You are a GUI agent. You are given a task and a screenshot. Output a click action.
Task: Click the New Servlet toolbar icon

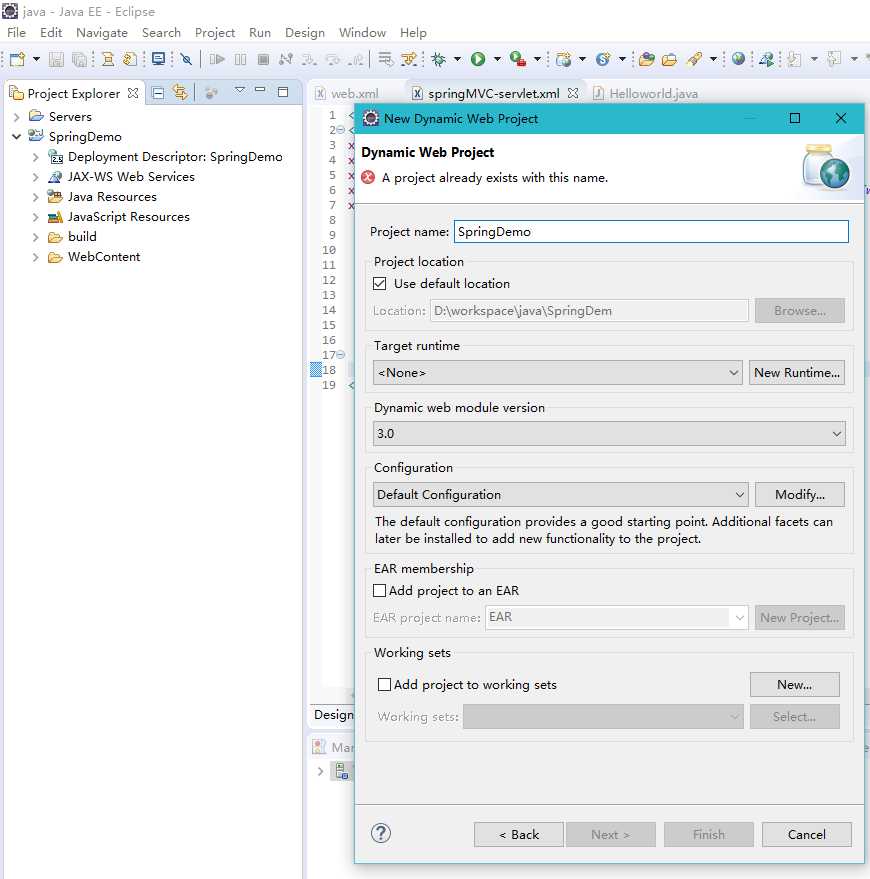[x=603, y=59]
